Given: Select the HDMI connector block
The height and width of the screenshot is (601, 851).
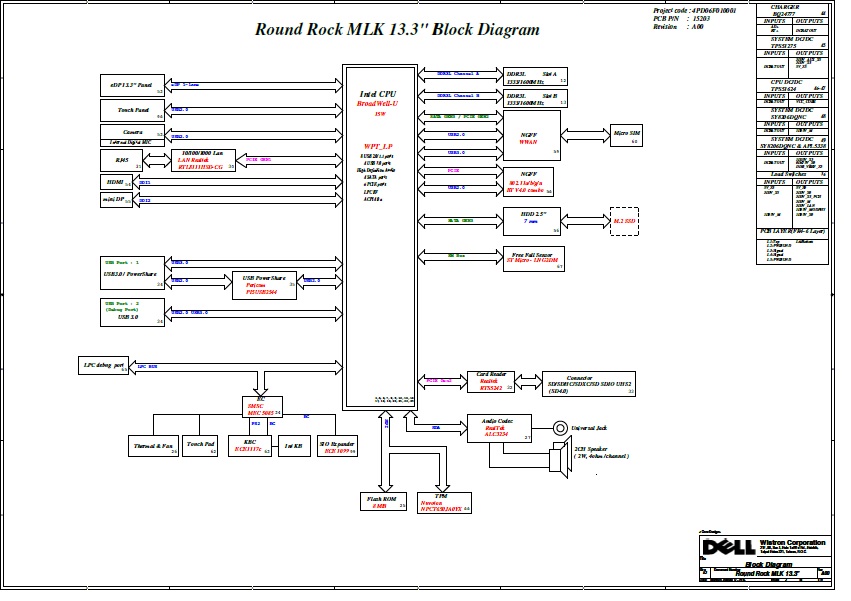Looking at the screenshot, I should [118, 182].
